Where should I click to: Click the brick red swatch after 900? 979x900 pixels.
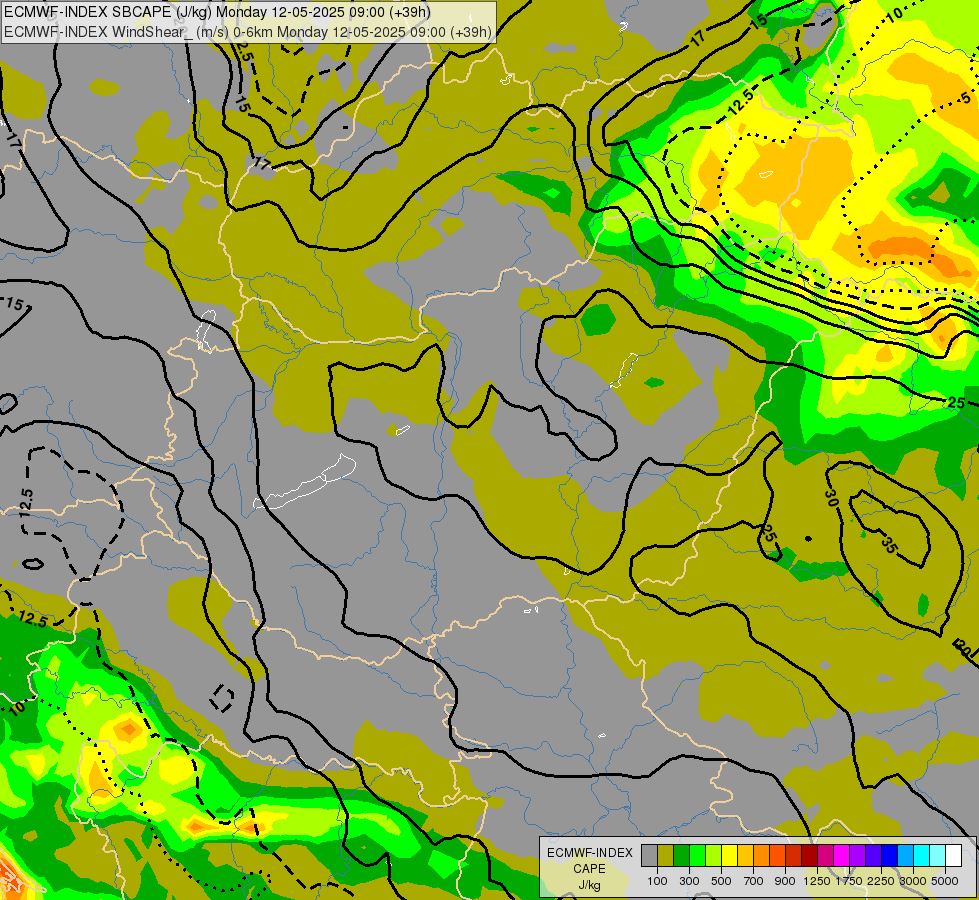[x=794, y=856]
